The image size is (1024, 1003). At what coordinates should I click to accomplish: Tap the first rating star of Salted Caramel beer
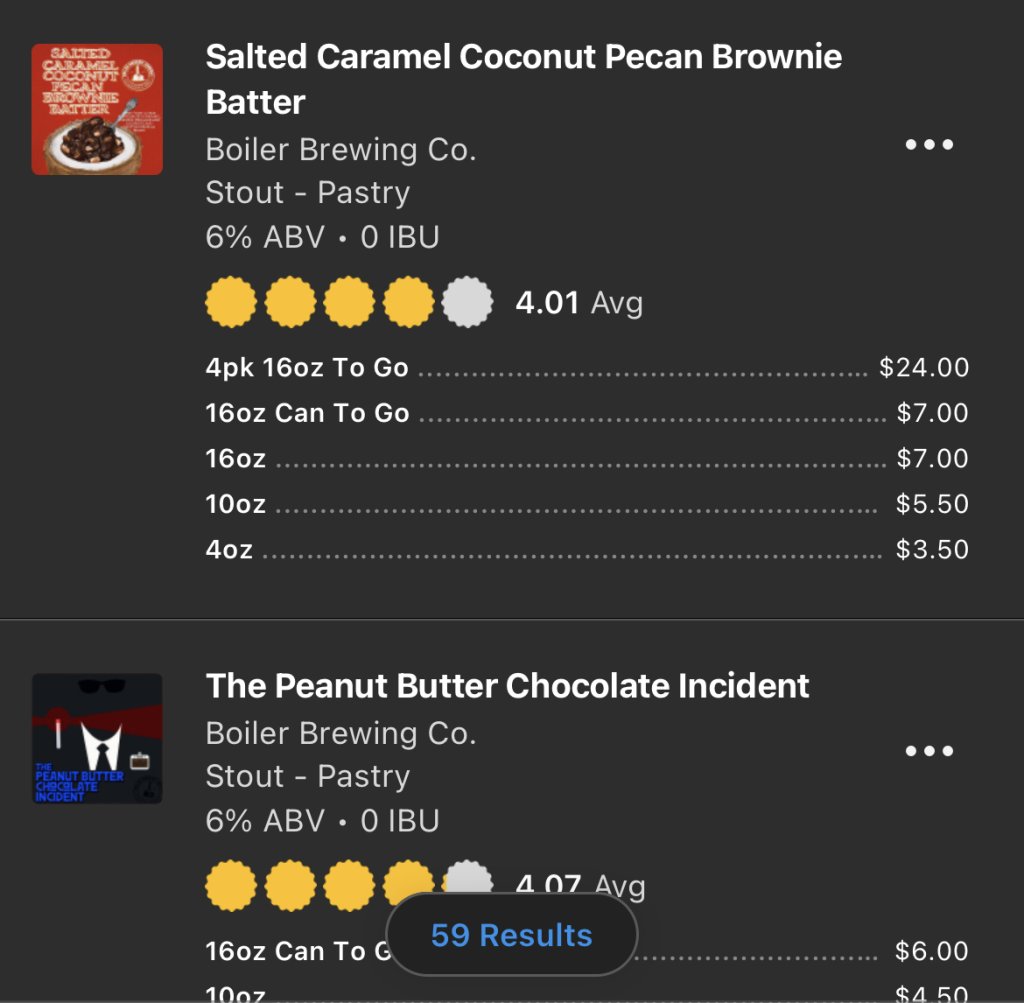231,302
